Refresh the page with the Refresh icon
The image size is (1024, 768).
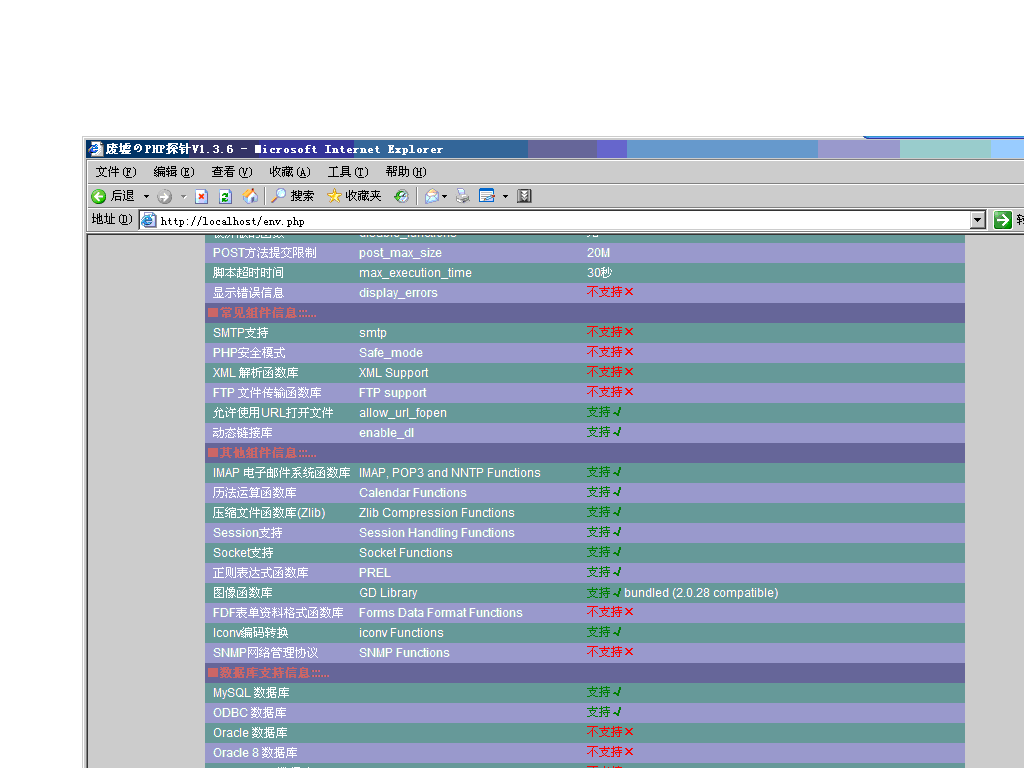click(224, 195)
